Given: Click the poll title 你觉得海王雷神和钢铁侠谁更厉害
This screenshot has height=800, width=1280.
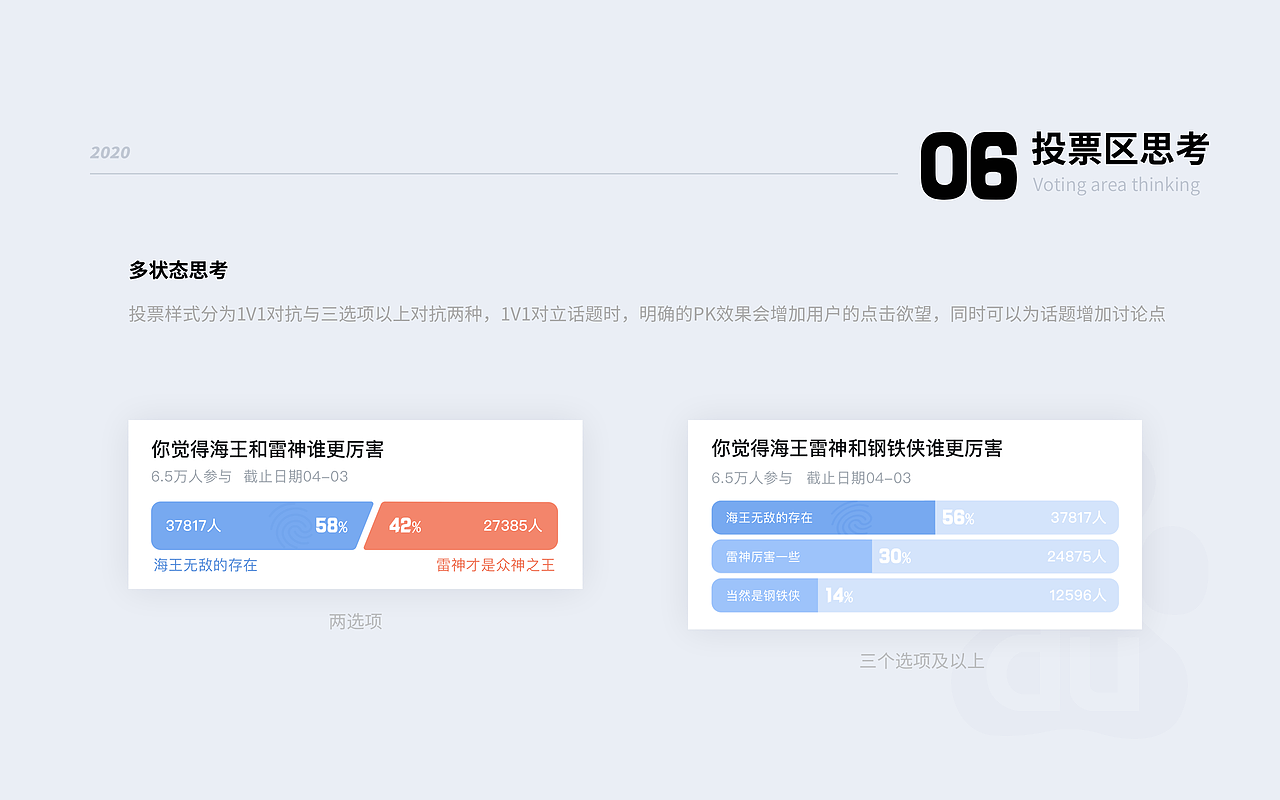Looking at the screenshot, I should (857, 448).
